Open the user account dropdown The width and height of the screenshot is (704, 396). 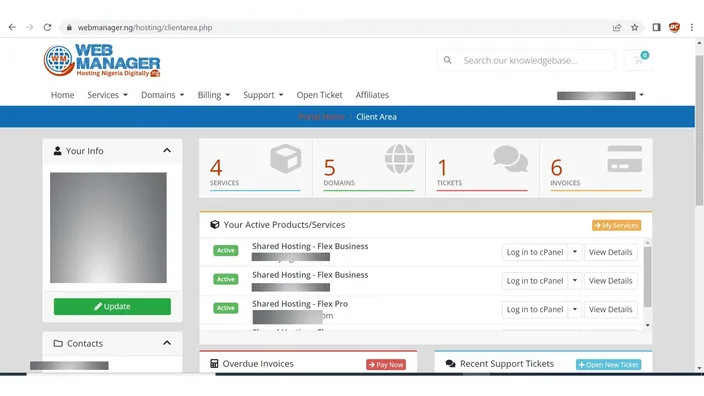[x=600, y=95]
